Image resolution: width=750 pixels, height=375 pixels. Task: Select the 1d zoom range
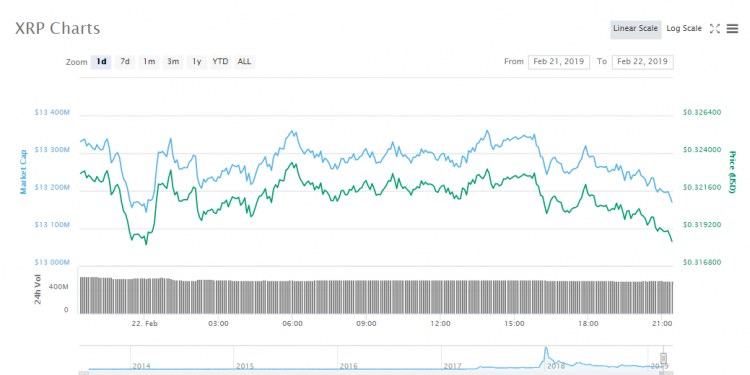point(101,62)
